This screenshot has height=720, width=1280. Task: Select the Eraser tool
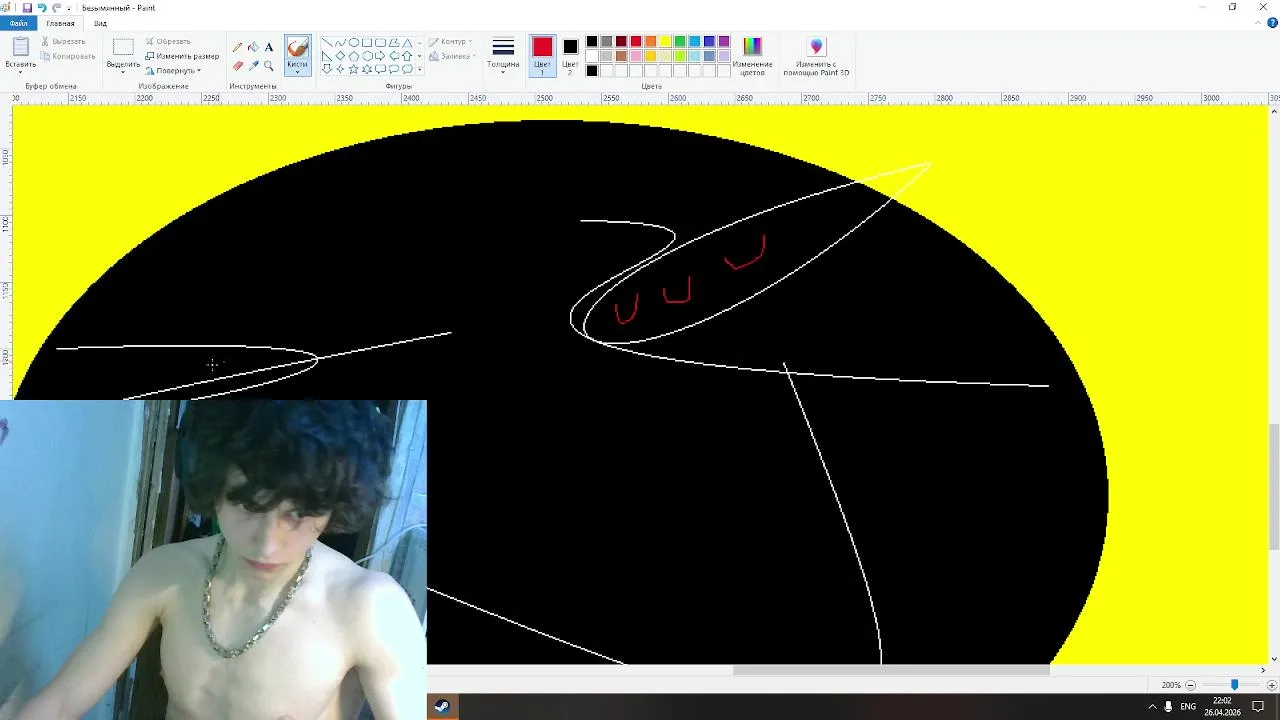(x=238, y=66)
